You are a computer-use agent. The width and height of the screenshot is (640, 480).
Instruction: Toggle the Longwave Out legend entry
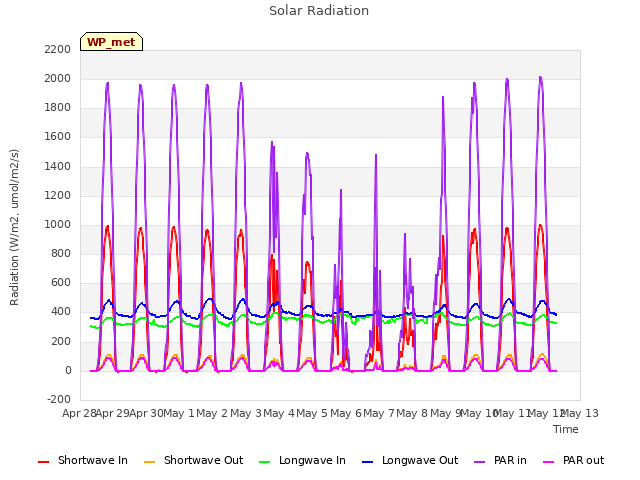click(x=410, y=460)
